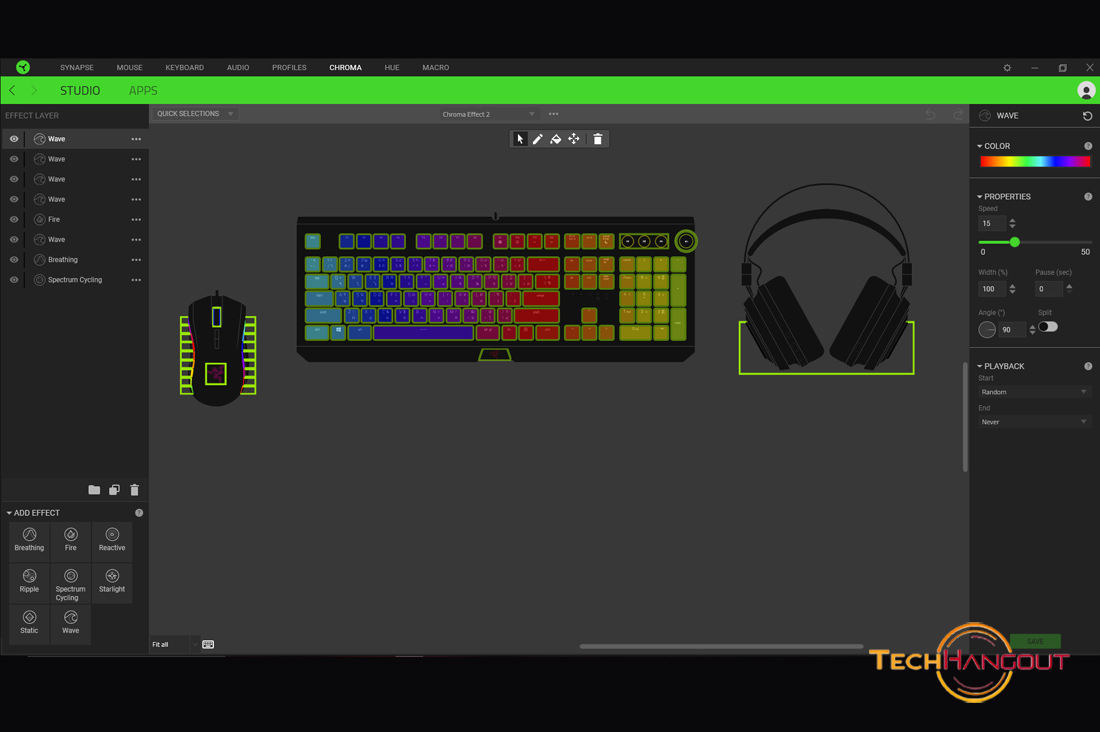Open PLAYBACK section help icon
The height and width of the screenshot is (732, 1100).
tap(1088, 366)
